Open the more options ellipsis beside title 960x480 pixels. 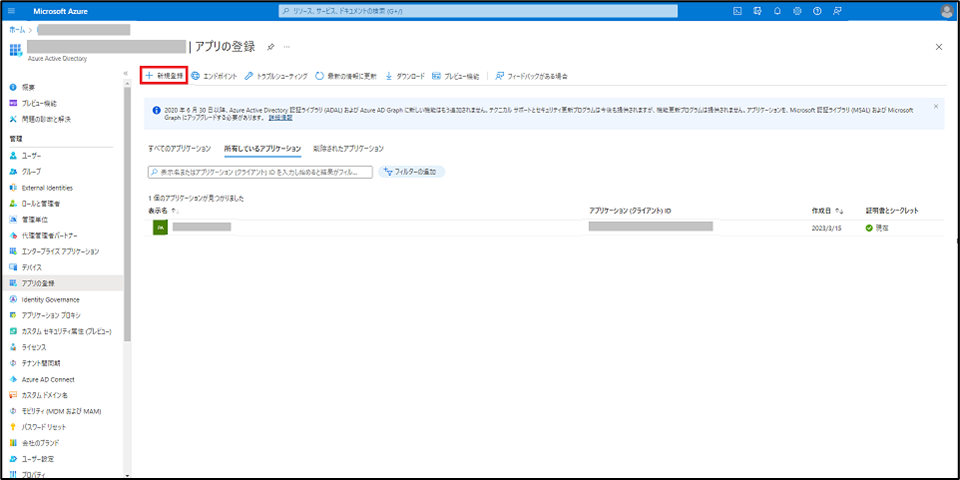click(287, 47)
